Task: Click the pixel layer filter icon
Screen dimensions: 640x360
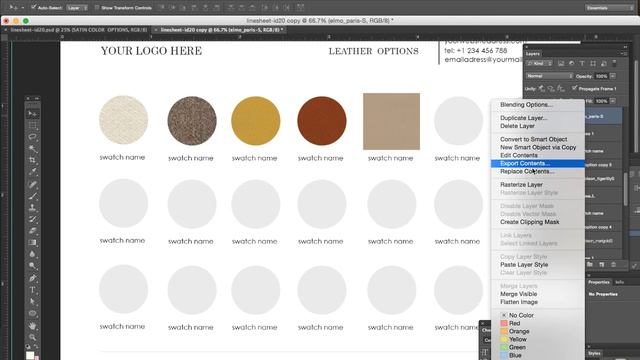Action: [561, 64]
